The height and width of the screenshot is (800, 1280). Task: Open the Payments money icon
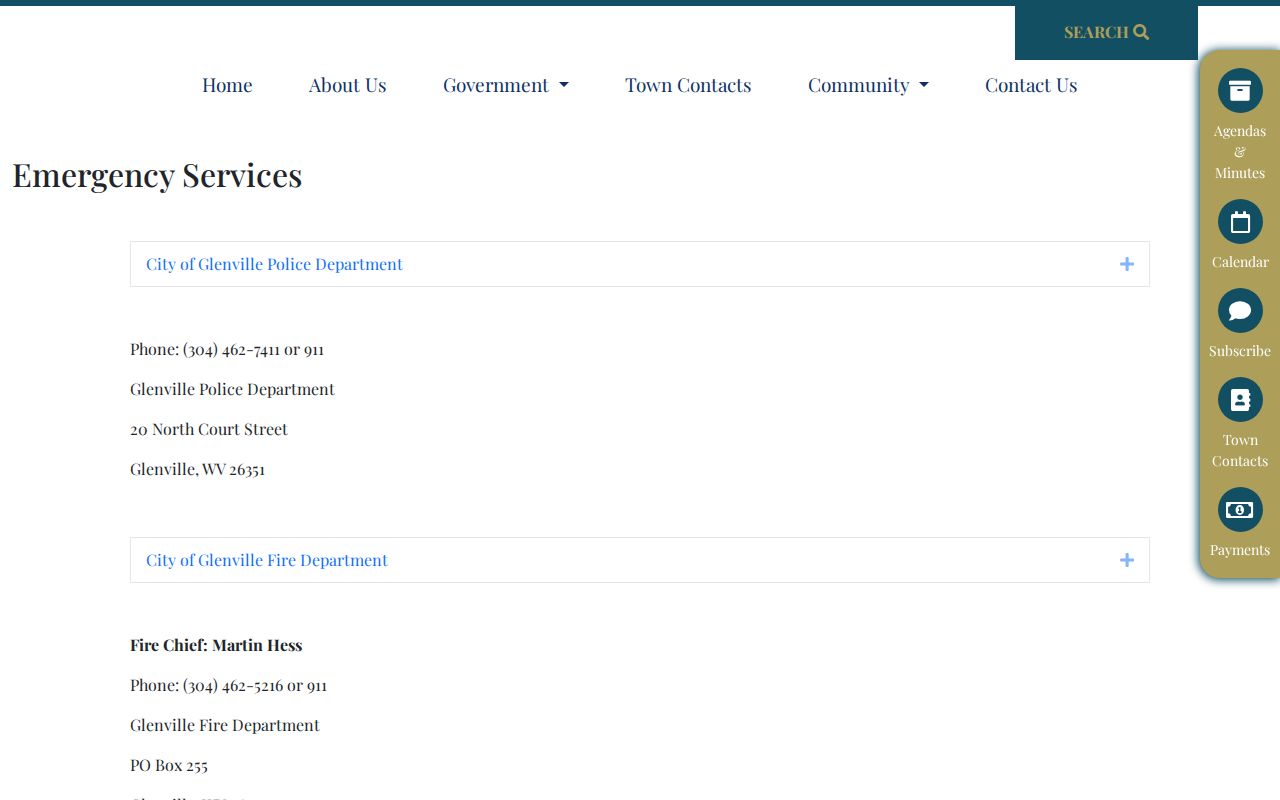[1240, 510]
